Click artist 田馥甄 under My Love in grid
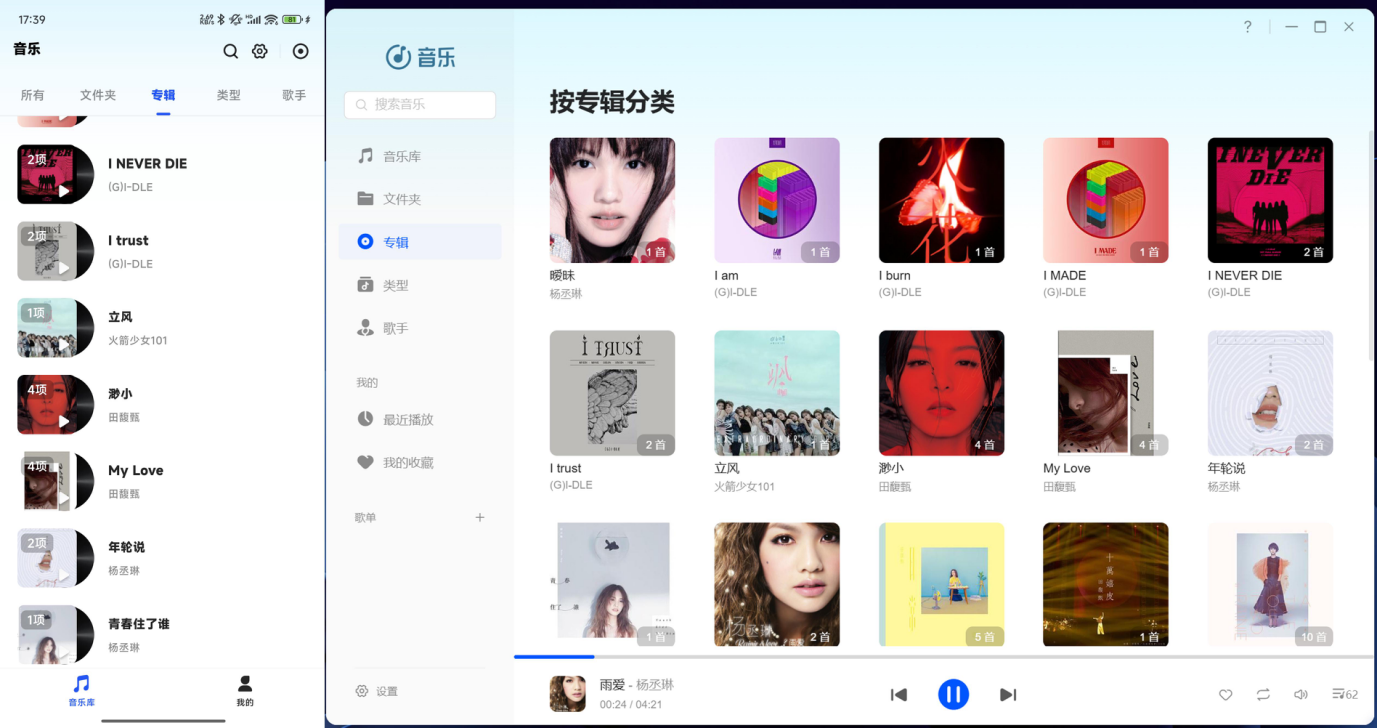 click(1060, 487)
